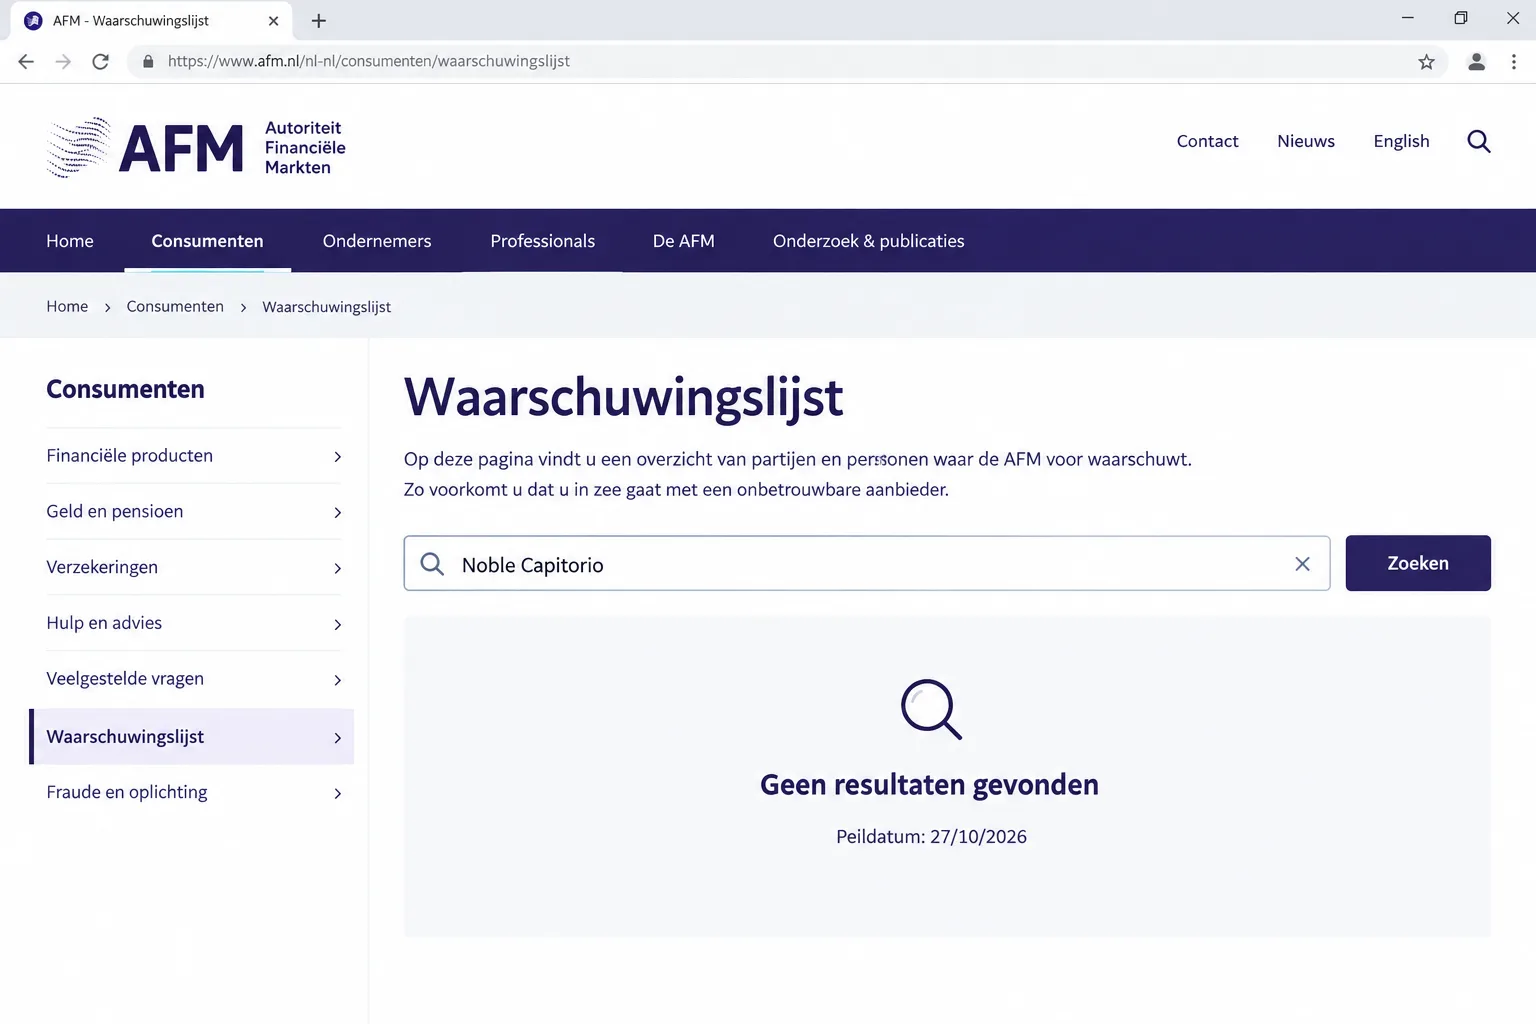Click the Waarschuwingslijst page heading
Screen dimensions: 1536x1024
point(623,398)
